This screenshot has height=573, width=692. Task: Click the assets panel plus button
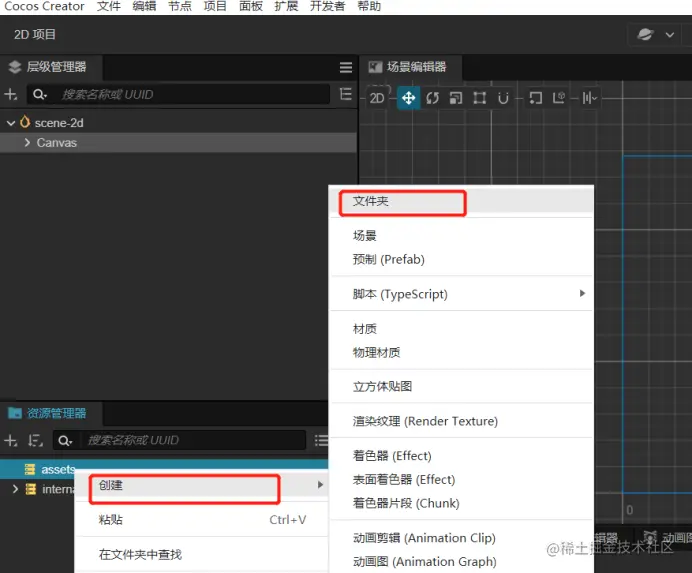pyautogui.click(x=10, y=440)
